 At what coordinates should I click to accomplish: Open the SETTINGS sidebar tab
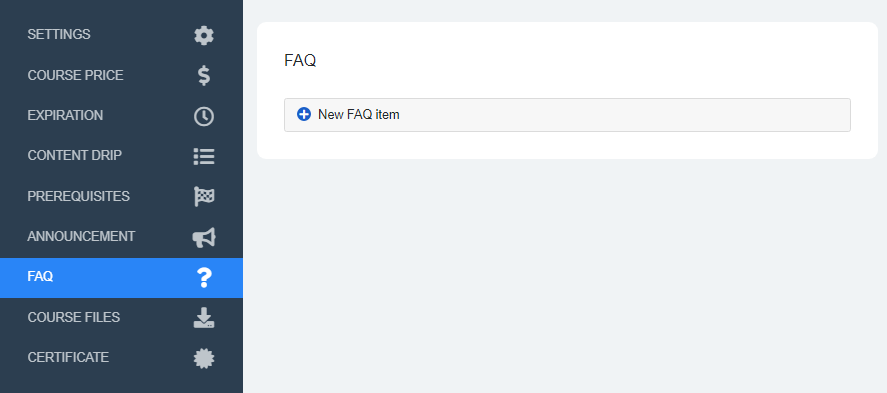121,34
